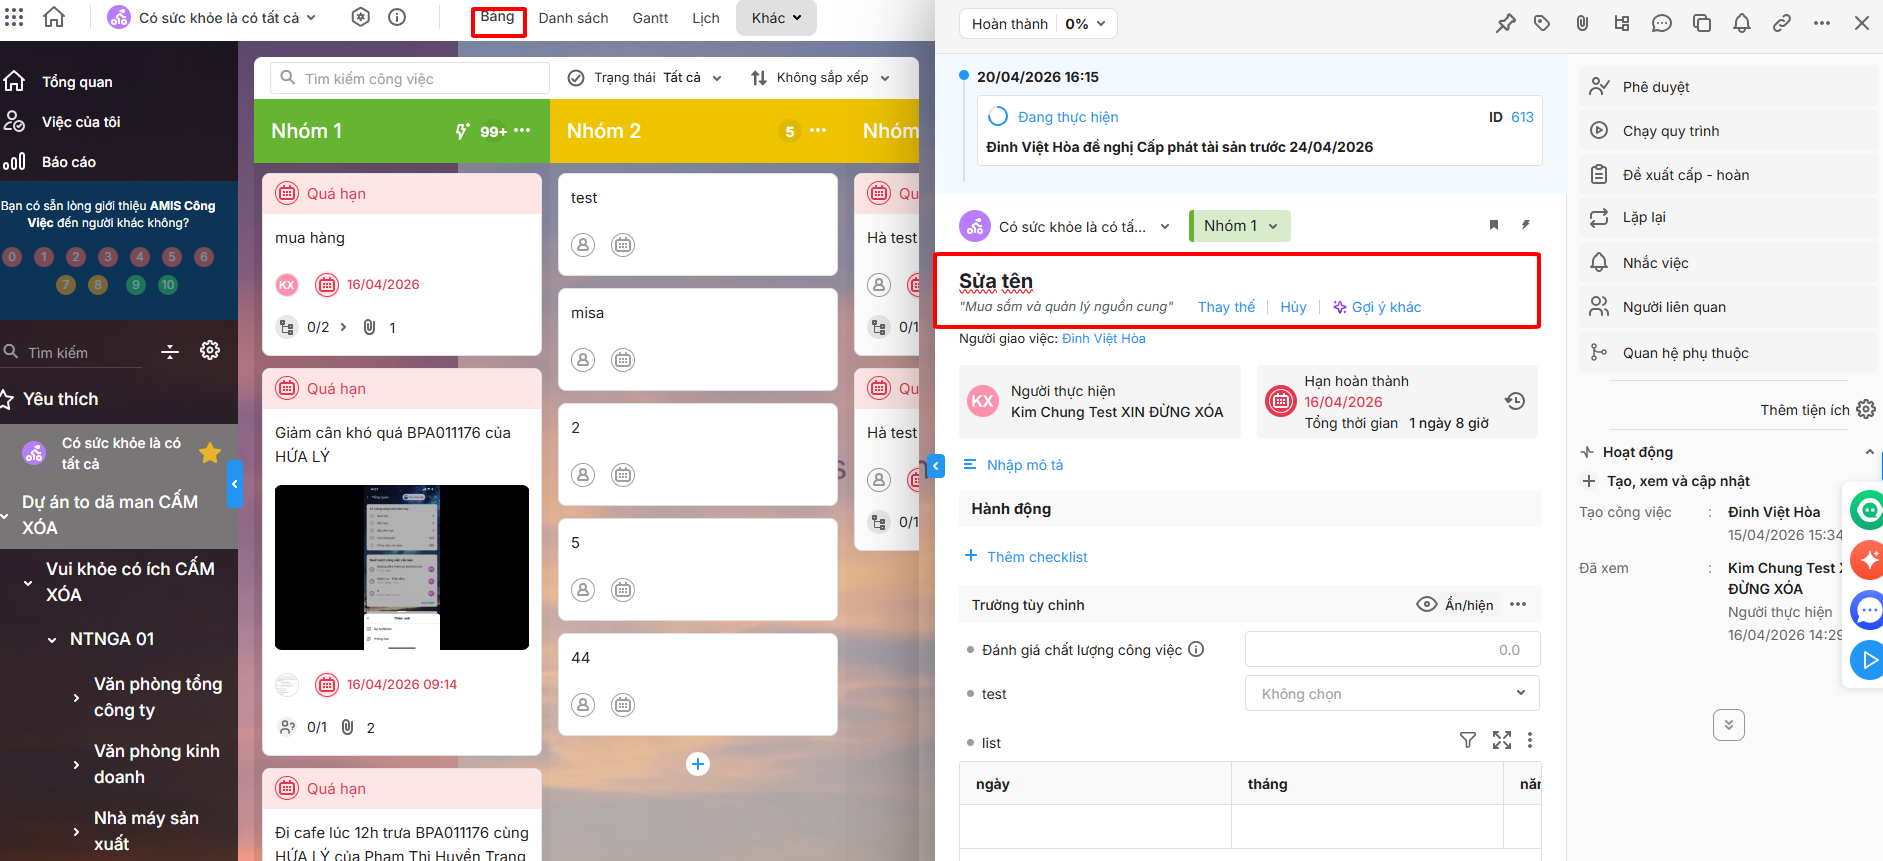Click Gợi ý khác for another suggestion
The image size is (1883, 861).
(x=1377, y=307)
